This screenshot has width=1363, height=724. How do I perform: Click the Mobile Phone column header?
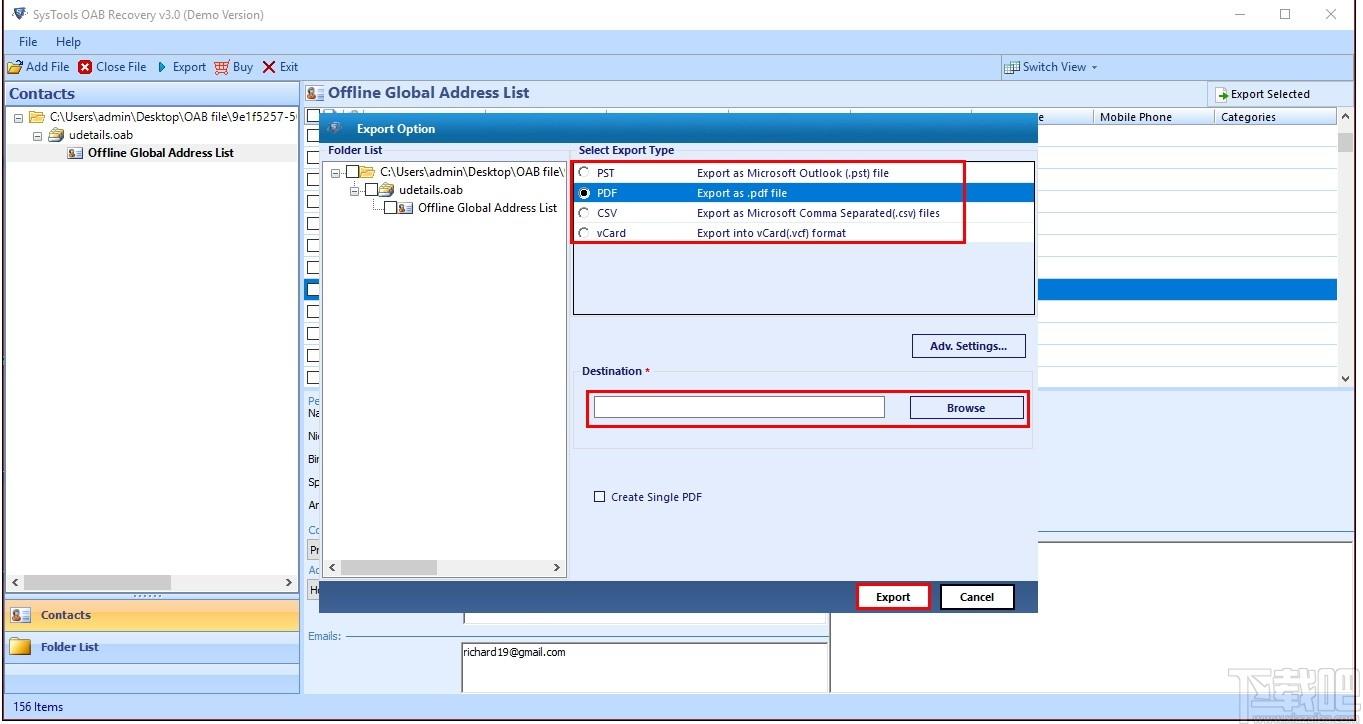coord(1154,117)
